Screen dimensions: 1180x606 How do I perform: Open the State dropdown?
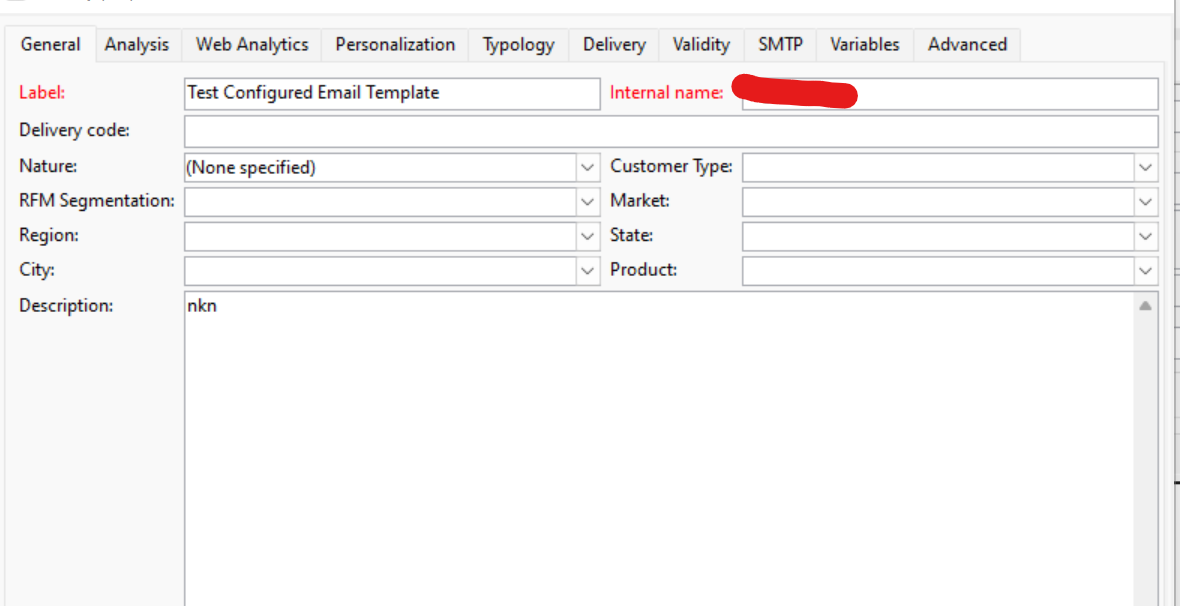coord(1145,237)
